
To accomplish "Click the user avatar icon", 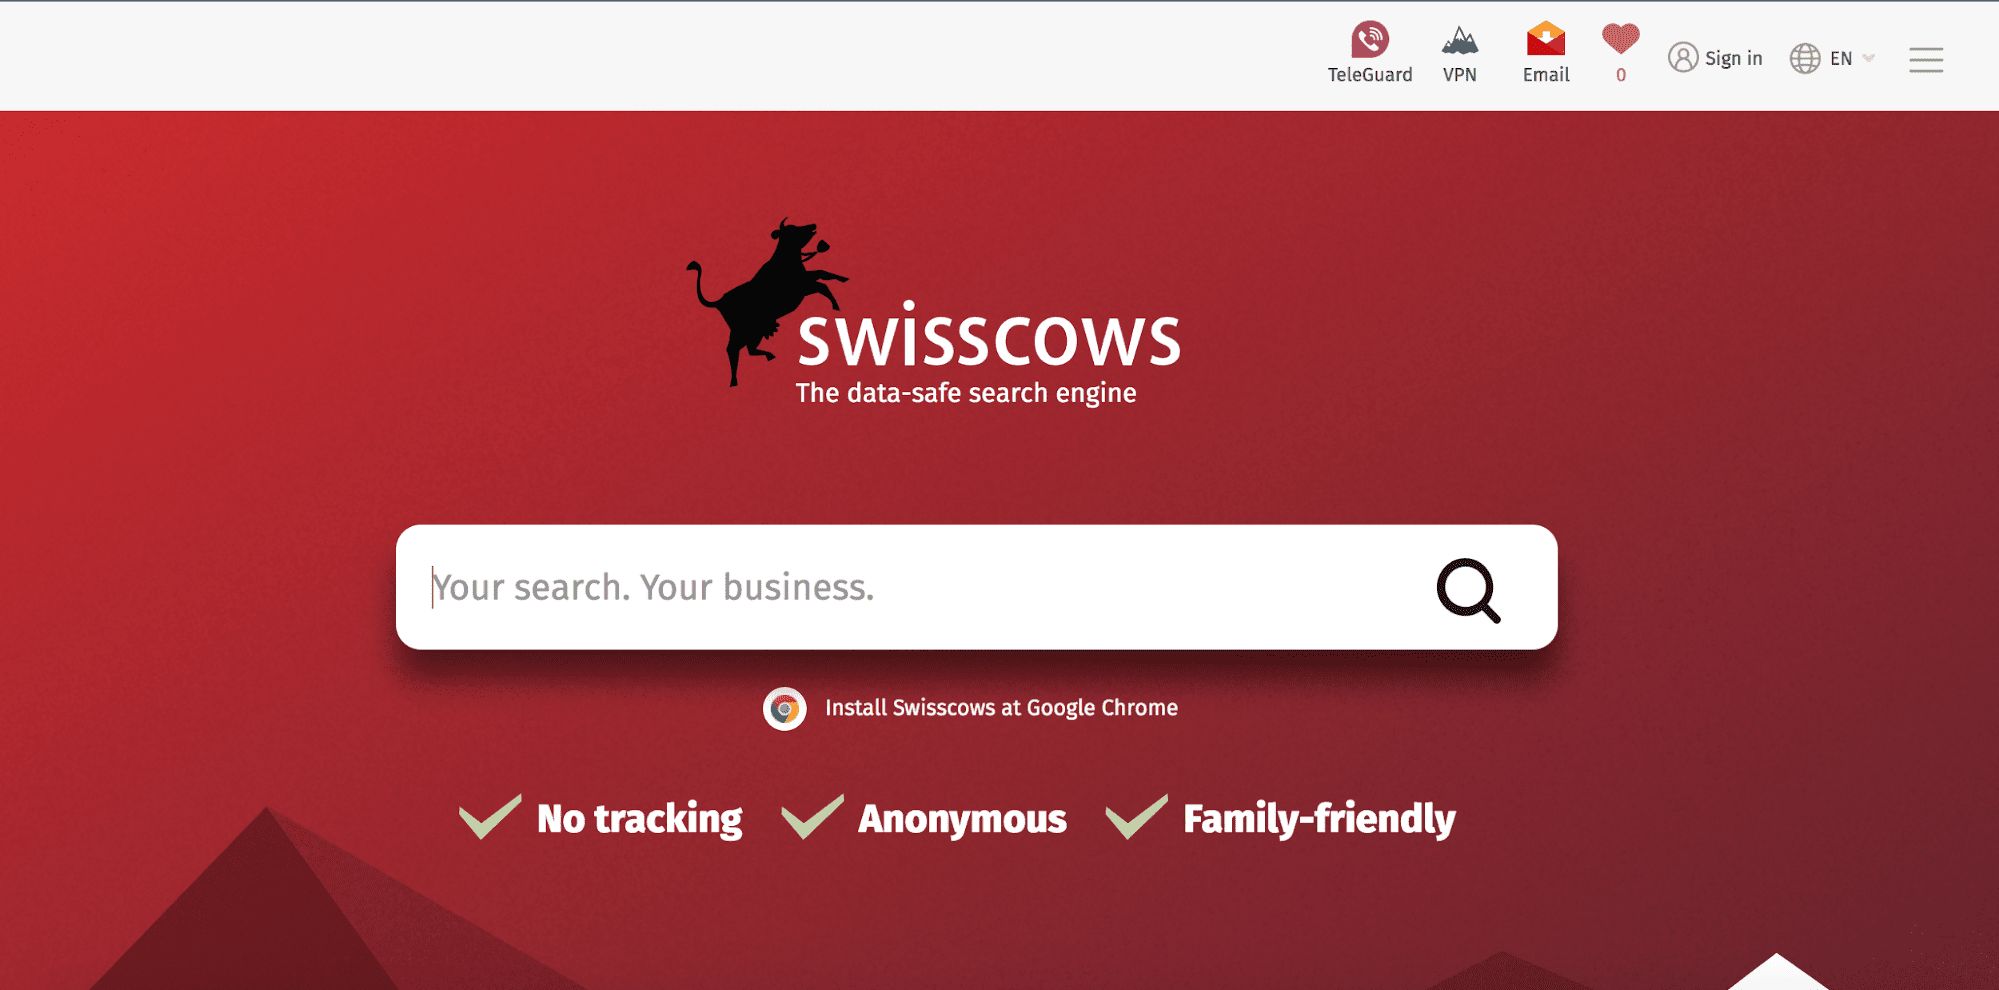I will click(1683, 58).
